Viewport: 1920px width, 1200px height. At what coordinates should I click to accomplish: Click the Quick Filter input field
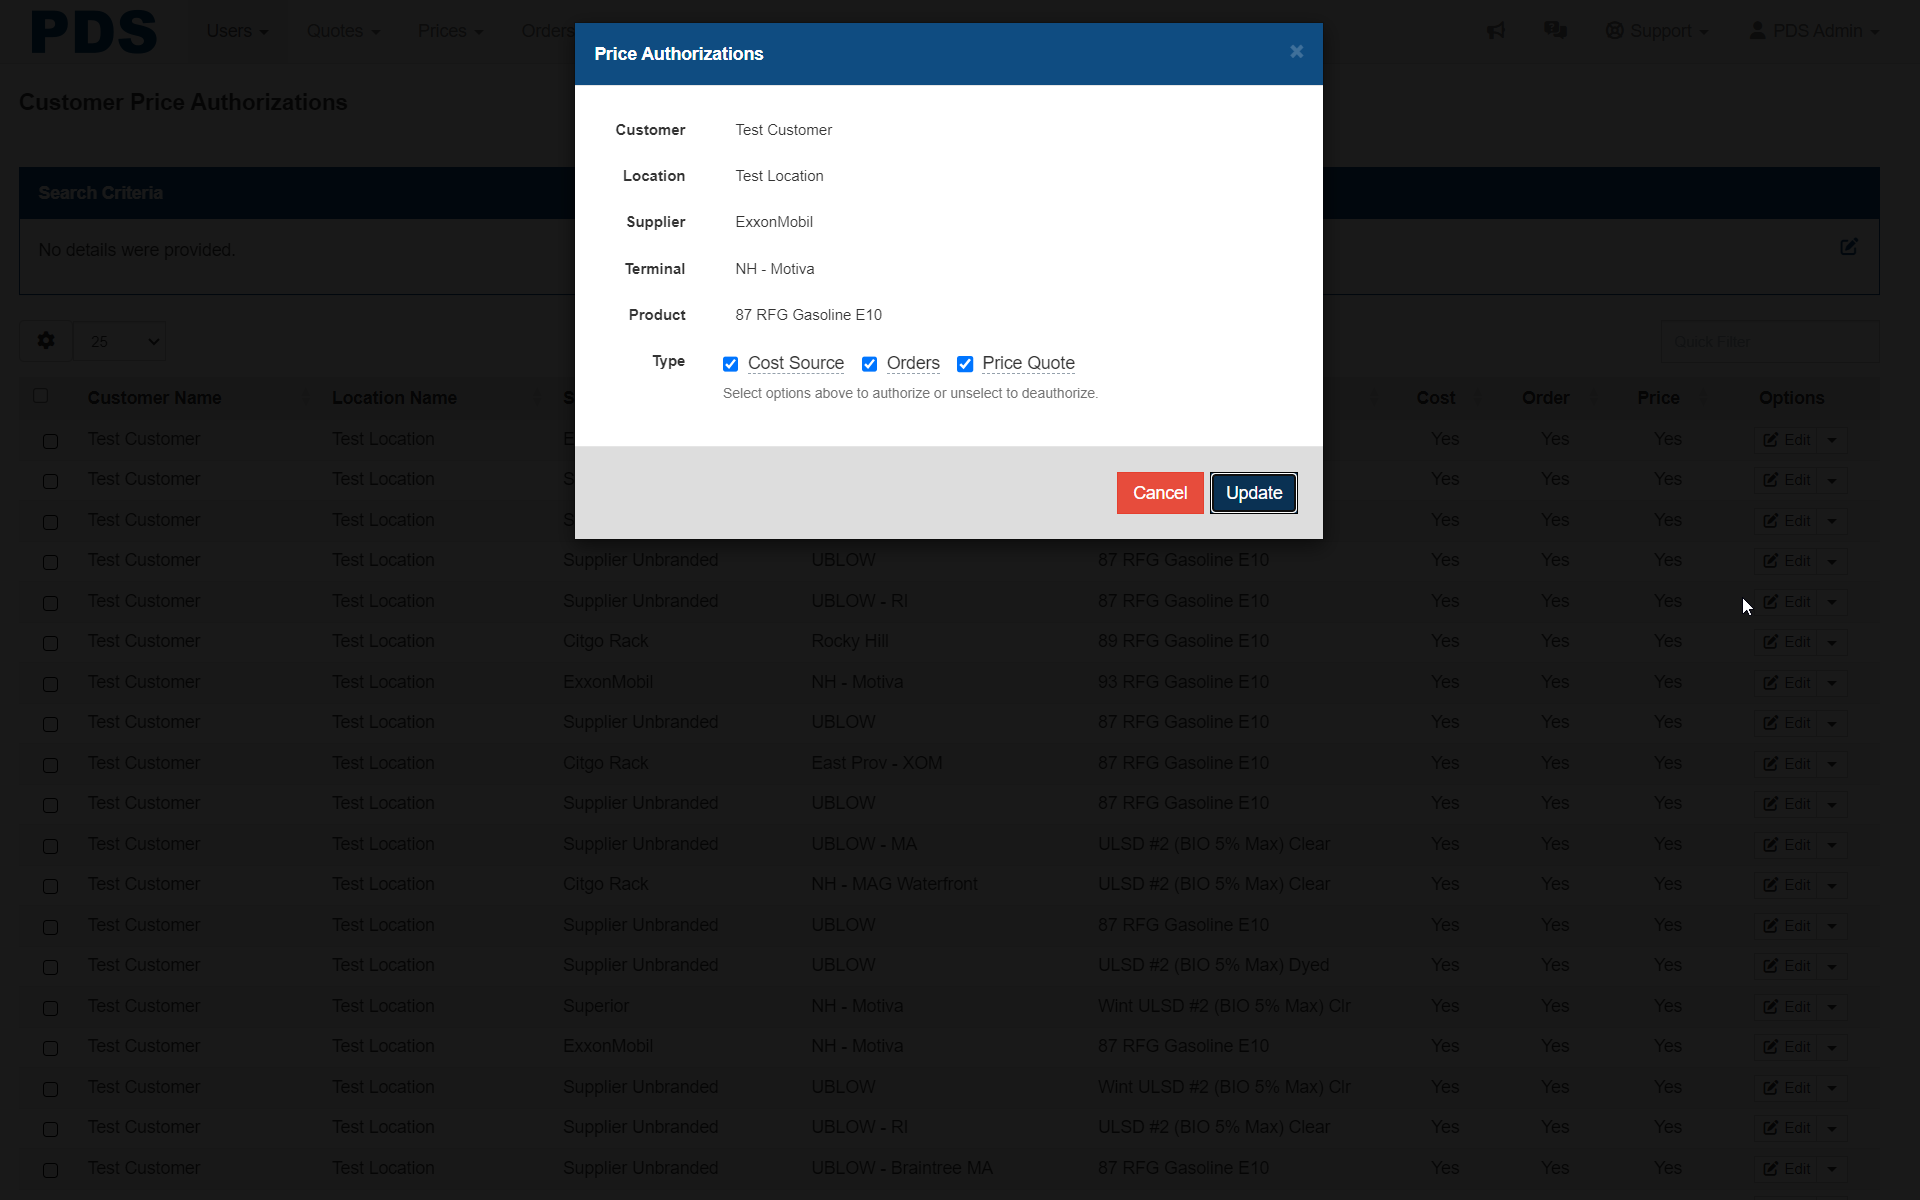pos(1769,341)
